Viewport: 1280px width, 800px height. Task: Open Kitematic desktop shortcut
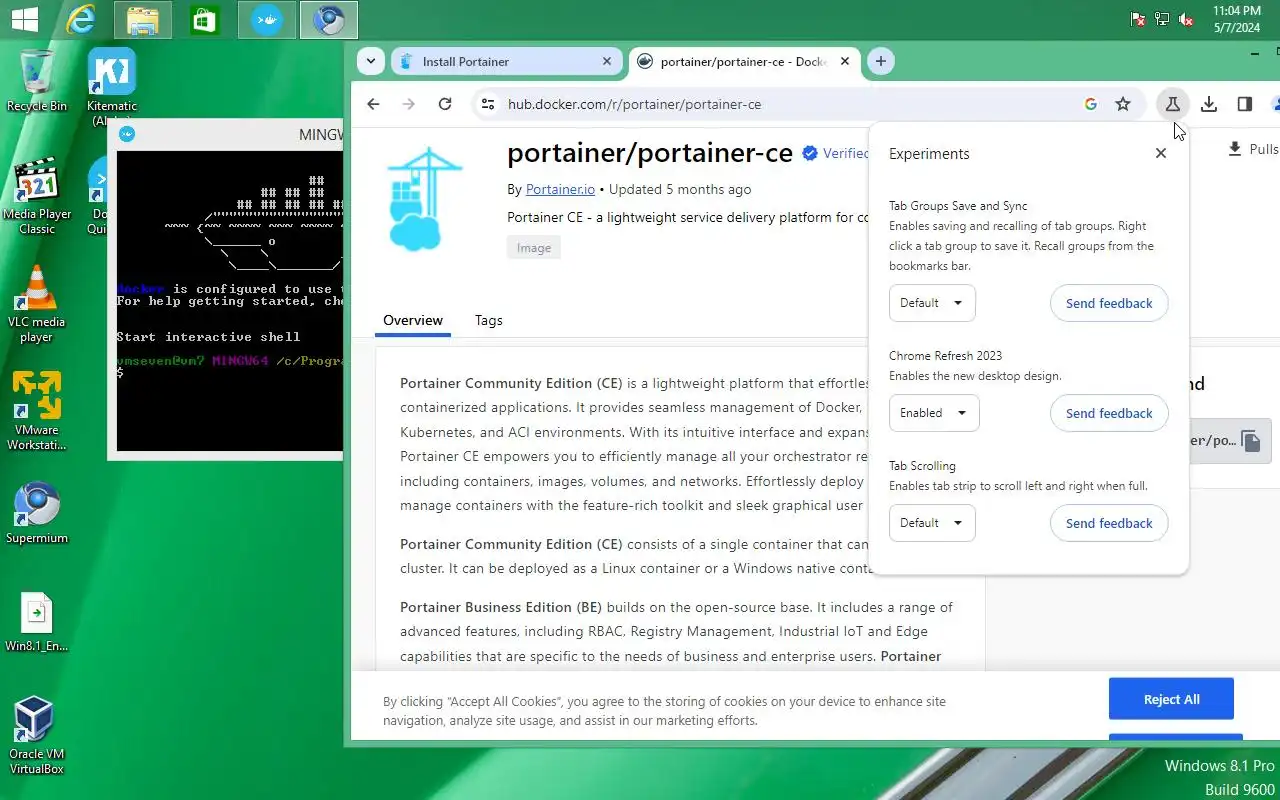pyautogui.click(x=112, y=88)
